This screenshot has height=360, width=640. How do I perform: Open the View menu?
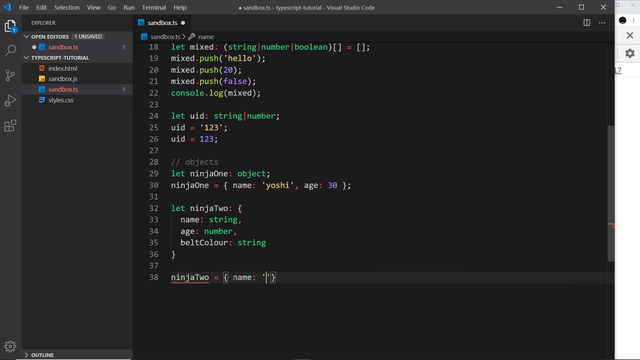pyautogui.click(x=93, y=7)
